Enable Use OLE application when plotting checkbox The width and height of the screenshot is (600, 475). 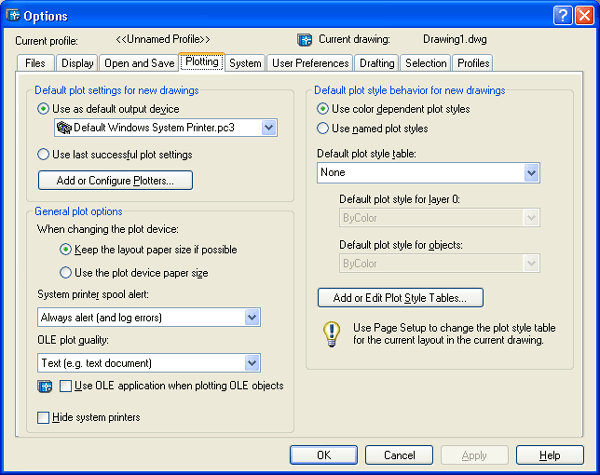tap(66, 386)
